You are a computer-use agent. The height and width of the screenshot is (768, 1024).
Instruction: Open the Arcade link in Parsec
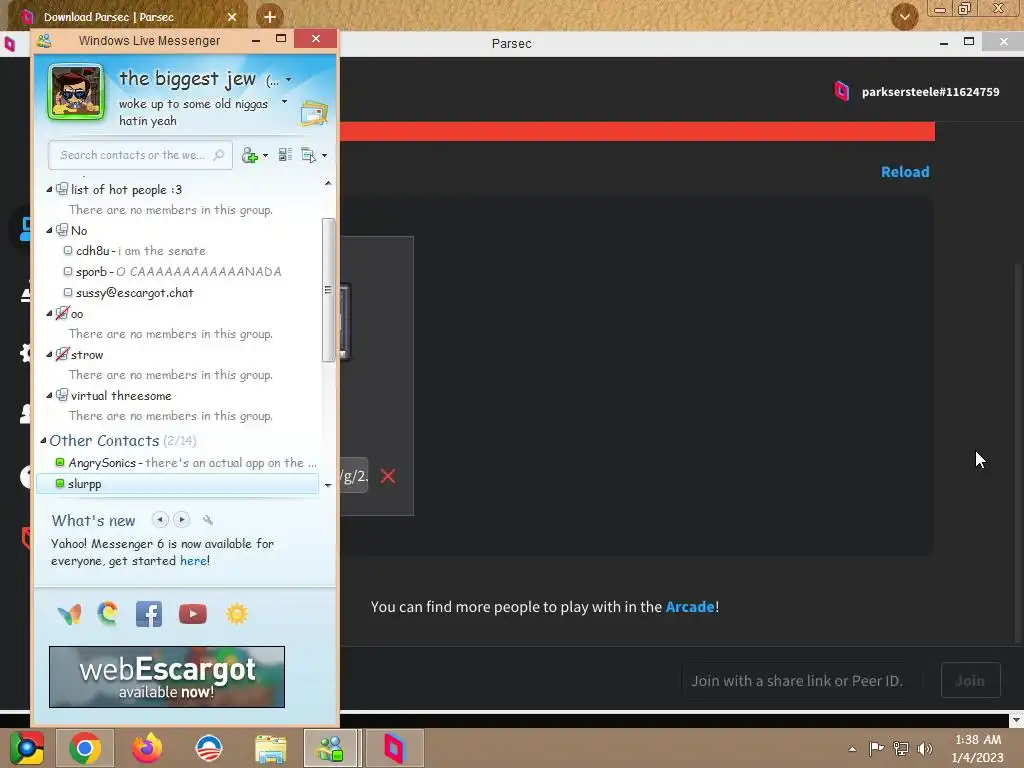(690, 607)
